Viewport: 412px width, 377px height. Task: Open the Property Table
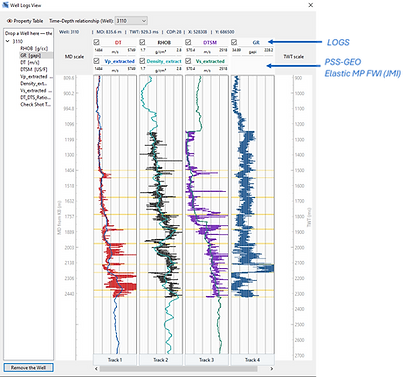tap(28, 21)
